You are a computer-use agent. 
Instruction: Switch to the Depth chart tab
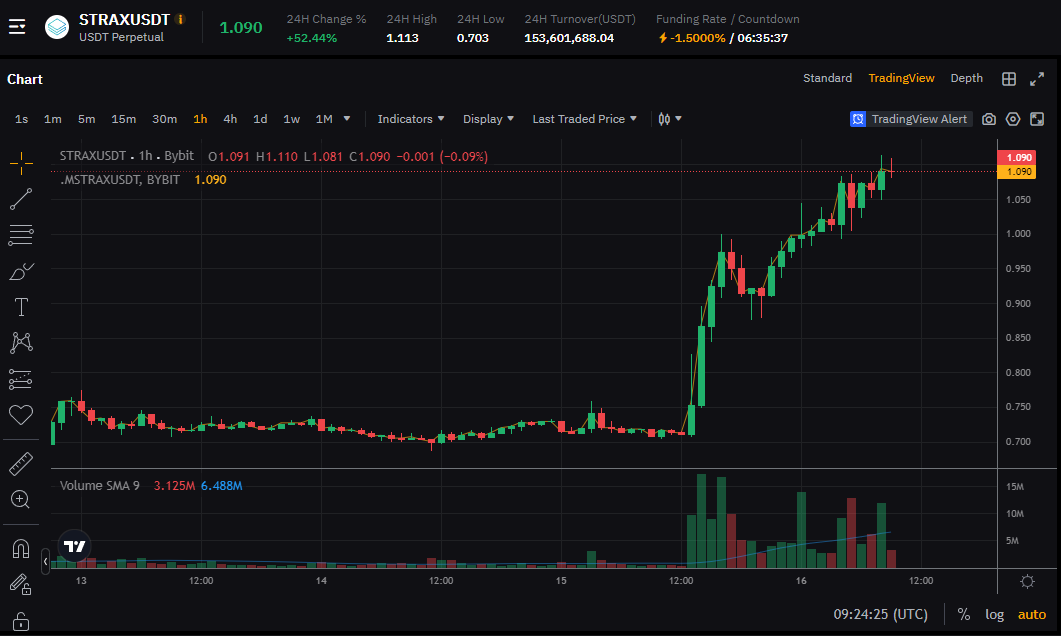tap(966, 78)
